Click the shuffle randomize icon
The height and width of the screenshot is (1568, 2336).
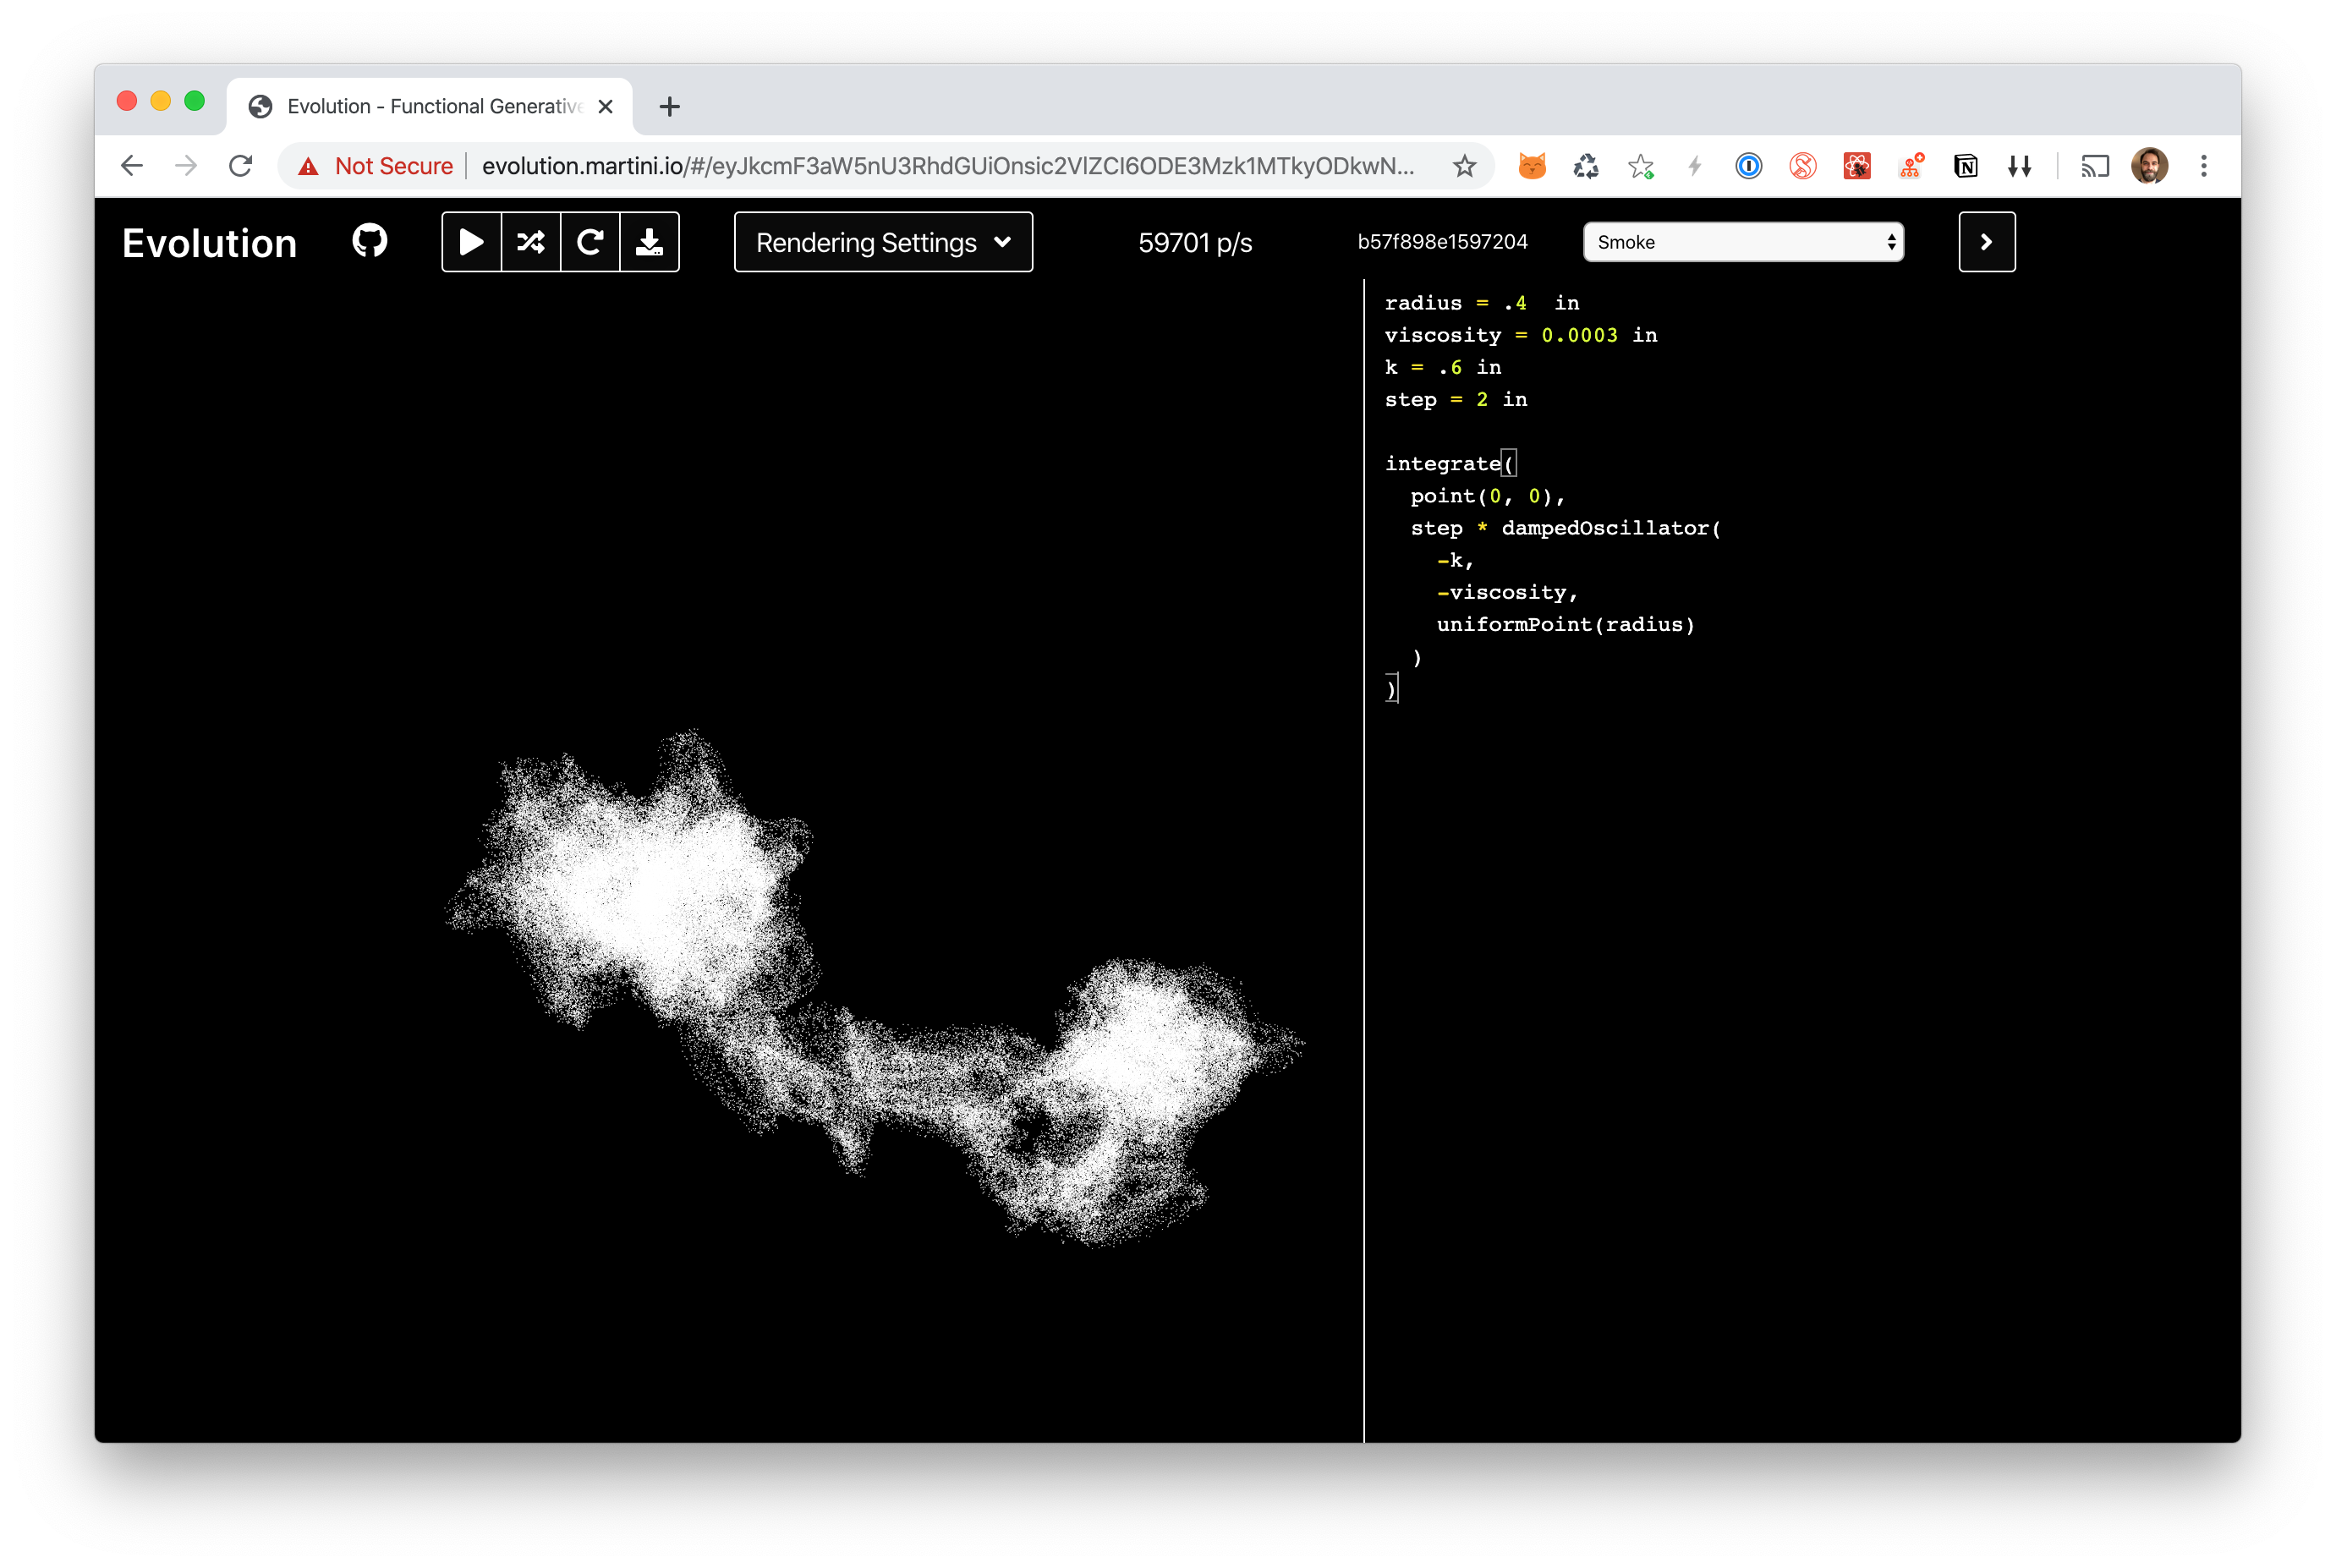531,242
